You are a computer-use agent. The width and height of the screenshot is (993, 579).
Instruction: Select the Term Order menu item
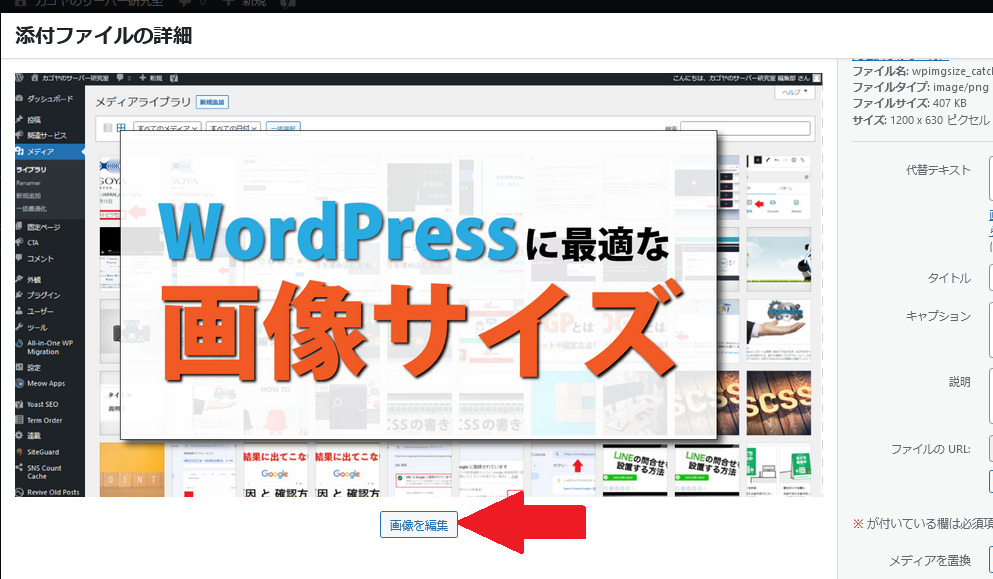(44, 420)
